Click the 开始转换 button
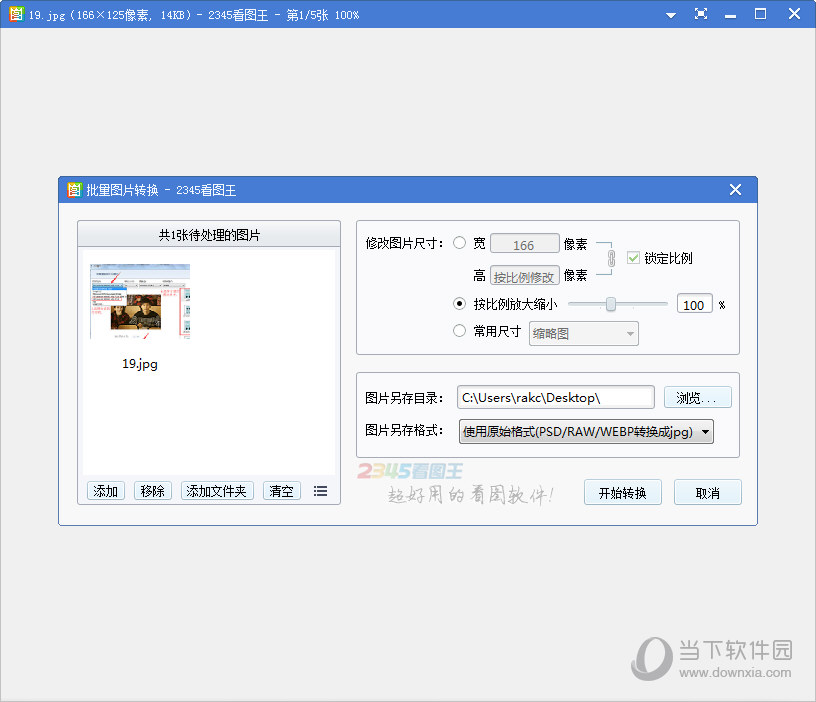Image resolution: width=816 pixels, height=702 pixels. (x=622, y=492)
